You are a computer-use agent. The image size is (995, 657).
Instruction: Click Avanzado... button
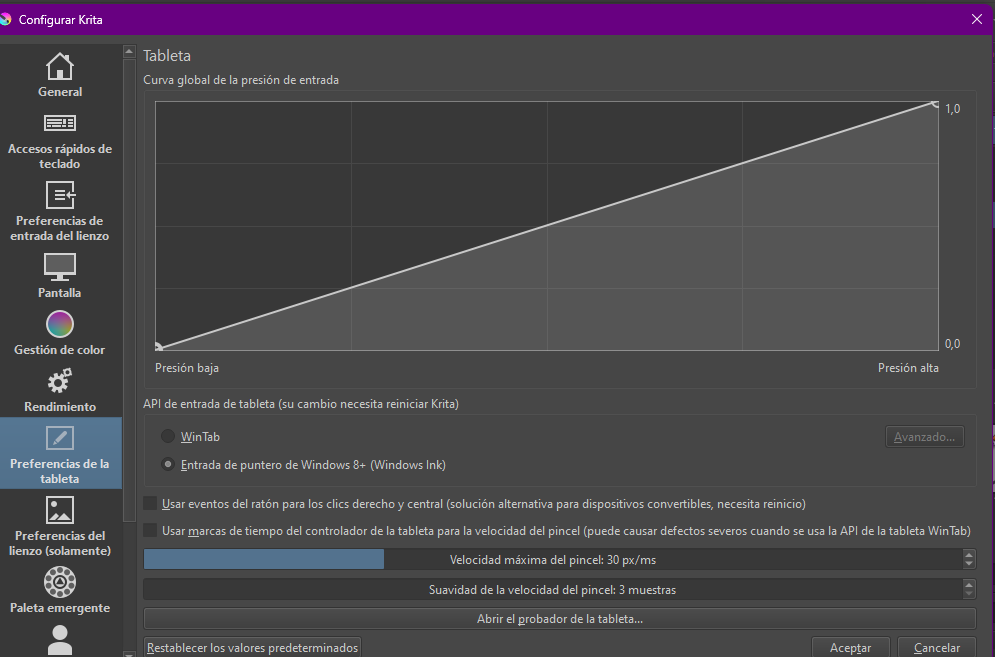[x=925, y=437]
